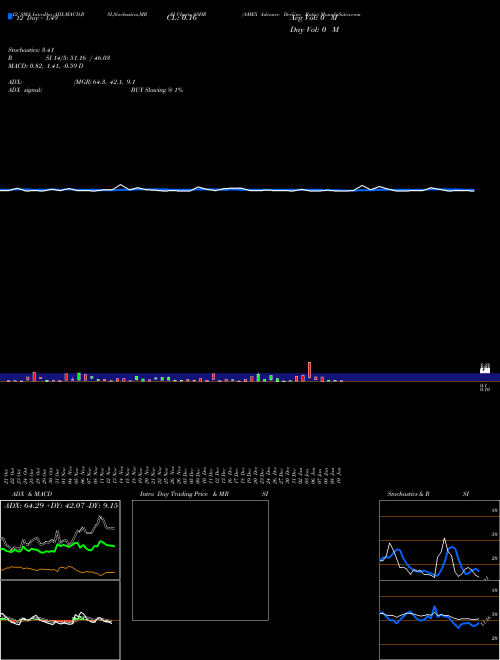500x660 pixels.
Task: Click the Day Vol: 0 M label
Action: click(x=314, y=29)
